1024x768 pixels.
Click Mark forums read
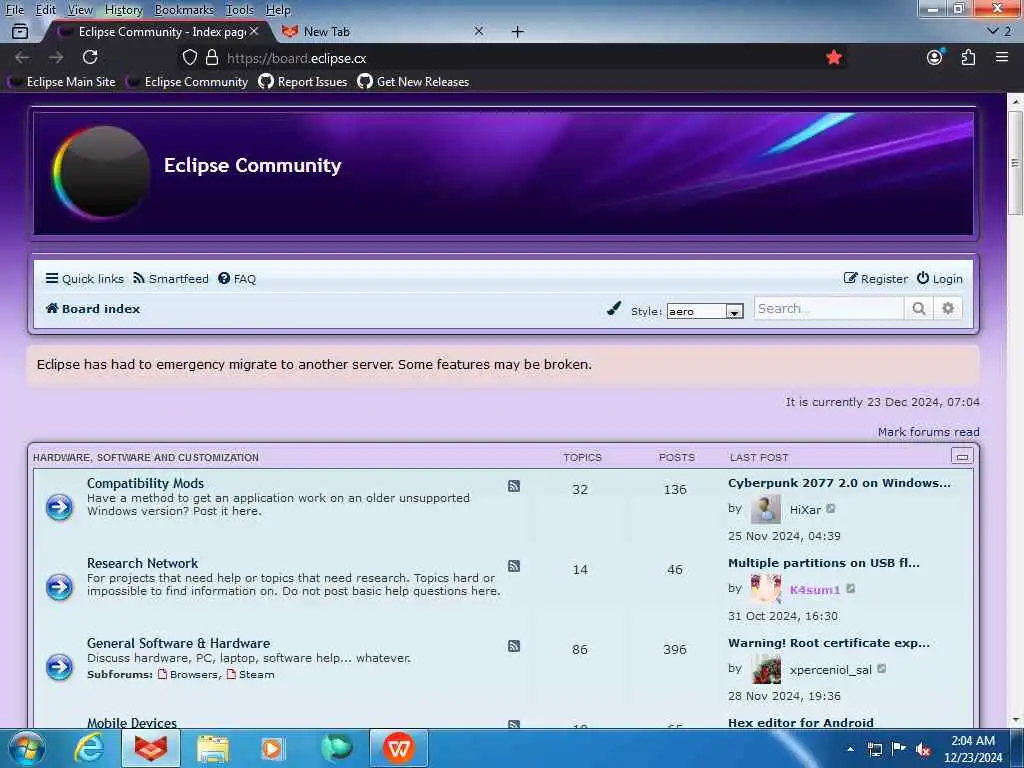click(x=928, y=432)
